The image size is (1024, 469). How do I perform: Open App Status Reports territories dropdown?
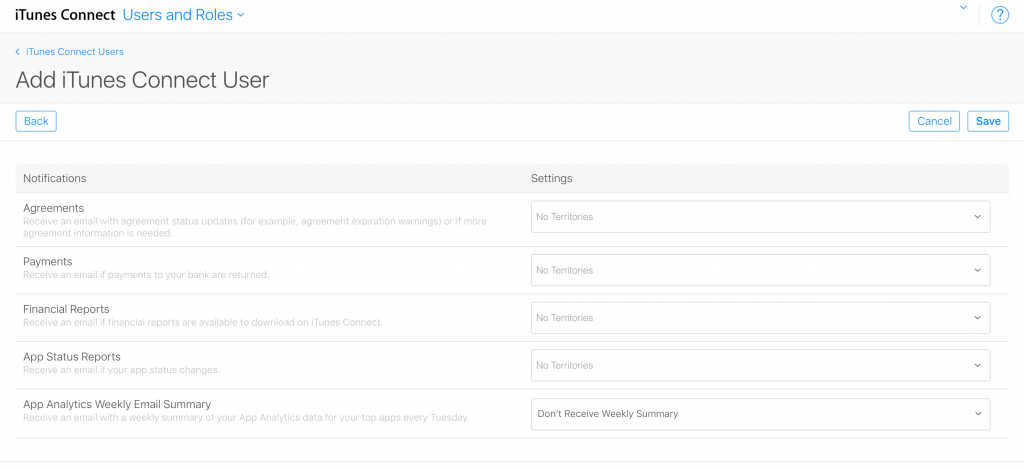coord(760,366)
